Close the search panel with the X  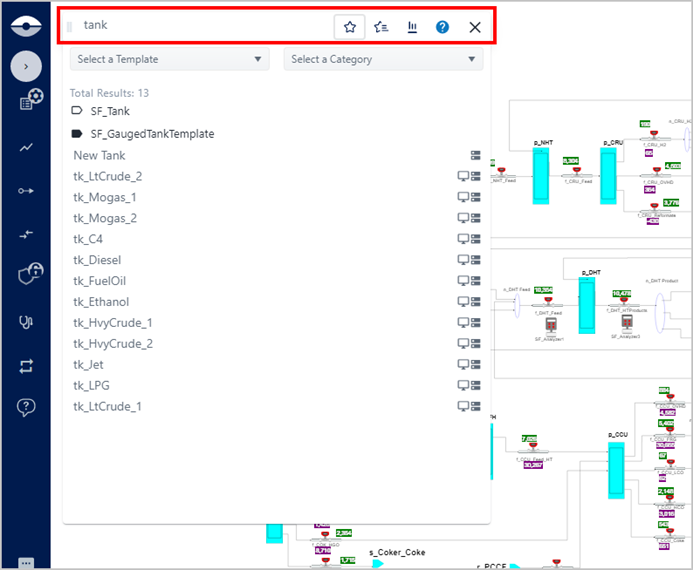pos(475,27)
